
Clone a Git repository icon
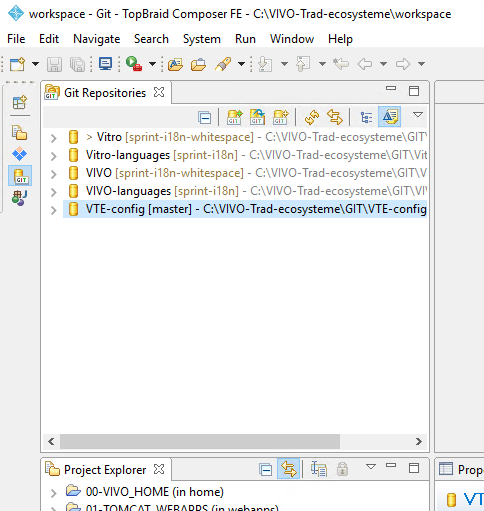pos(257,117)
